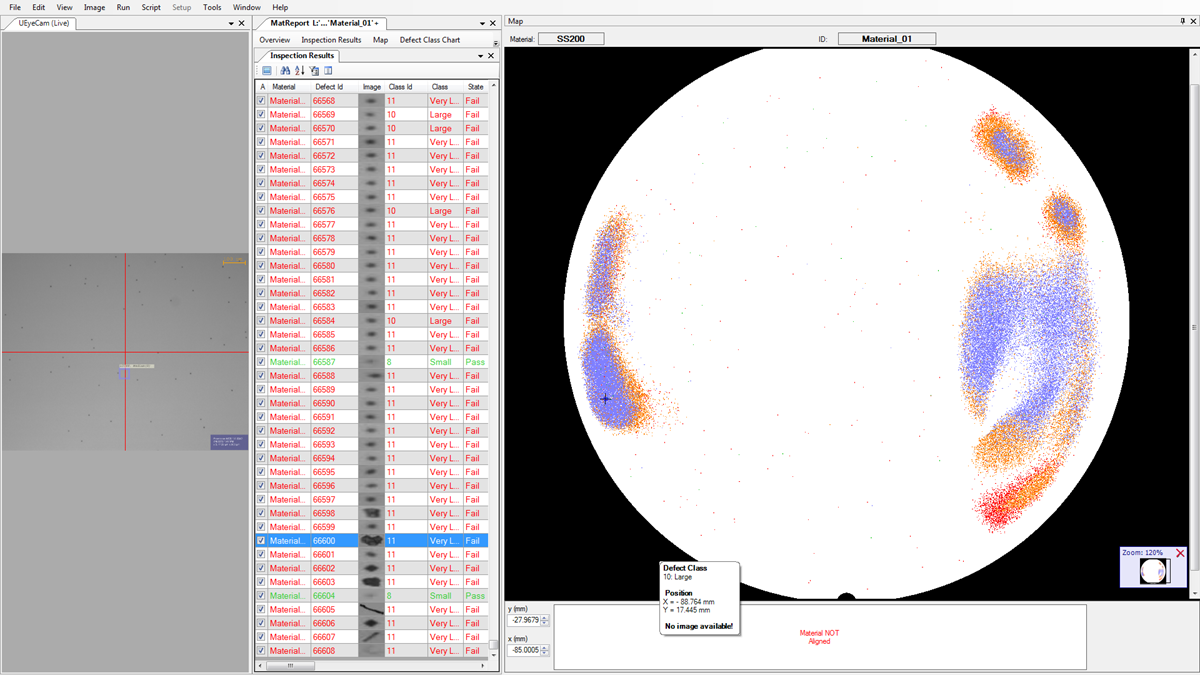Click the binoculars find icon in Inspection Results

tap(284, 71)
